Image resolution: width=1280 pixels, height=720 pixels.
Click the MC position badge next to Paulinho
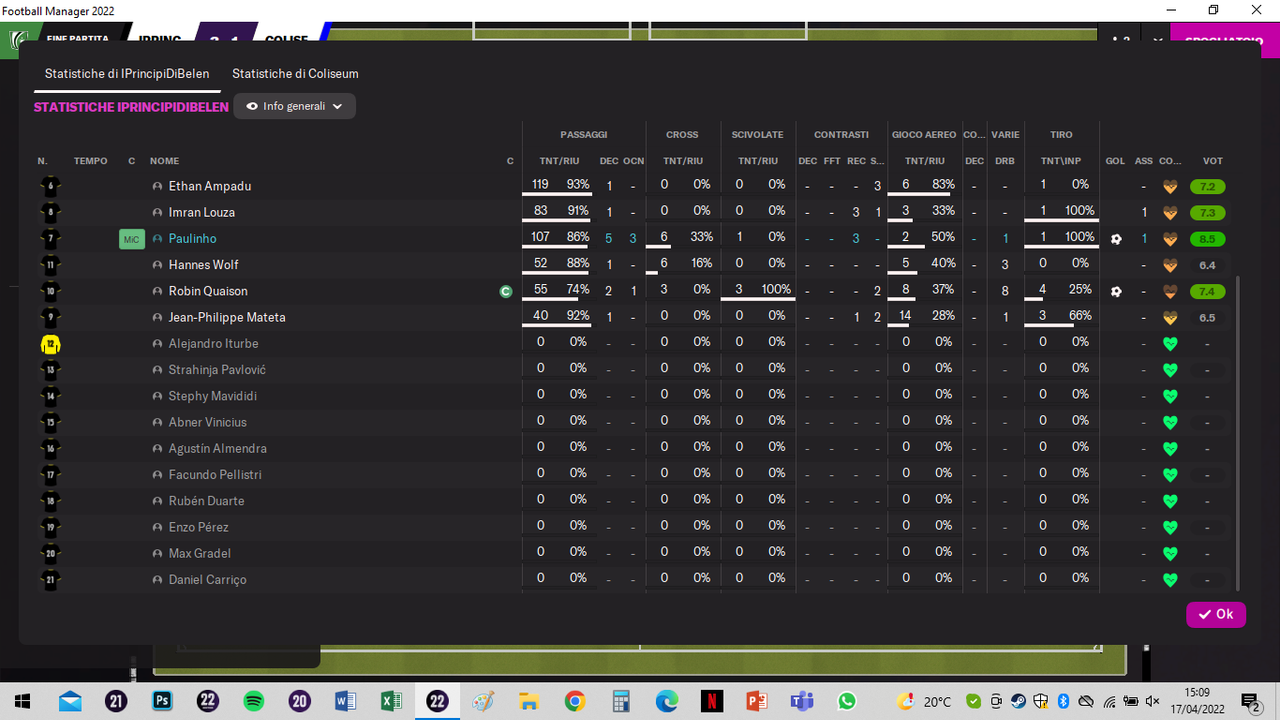[132, 239]
